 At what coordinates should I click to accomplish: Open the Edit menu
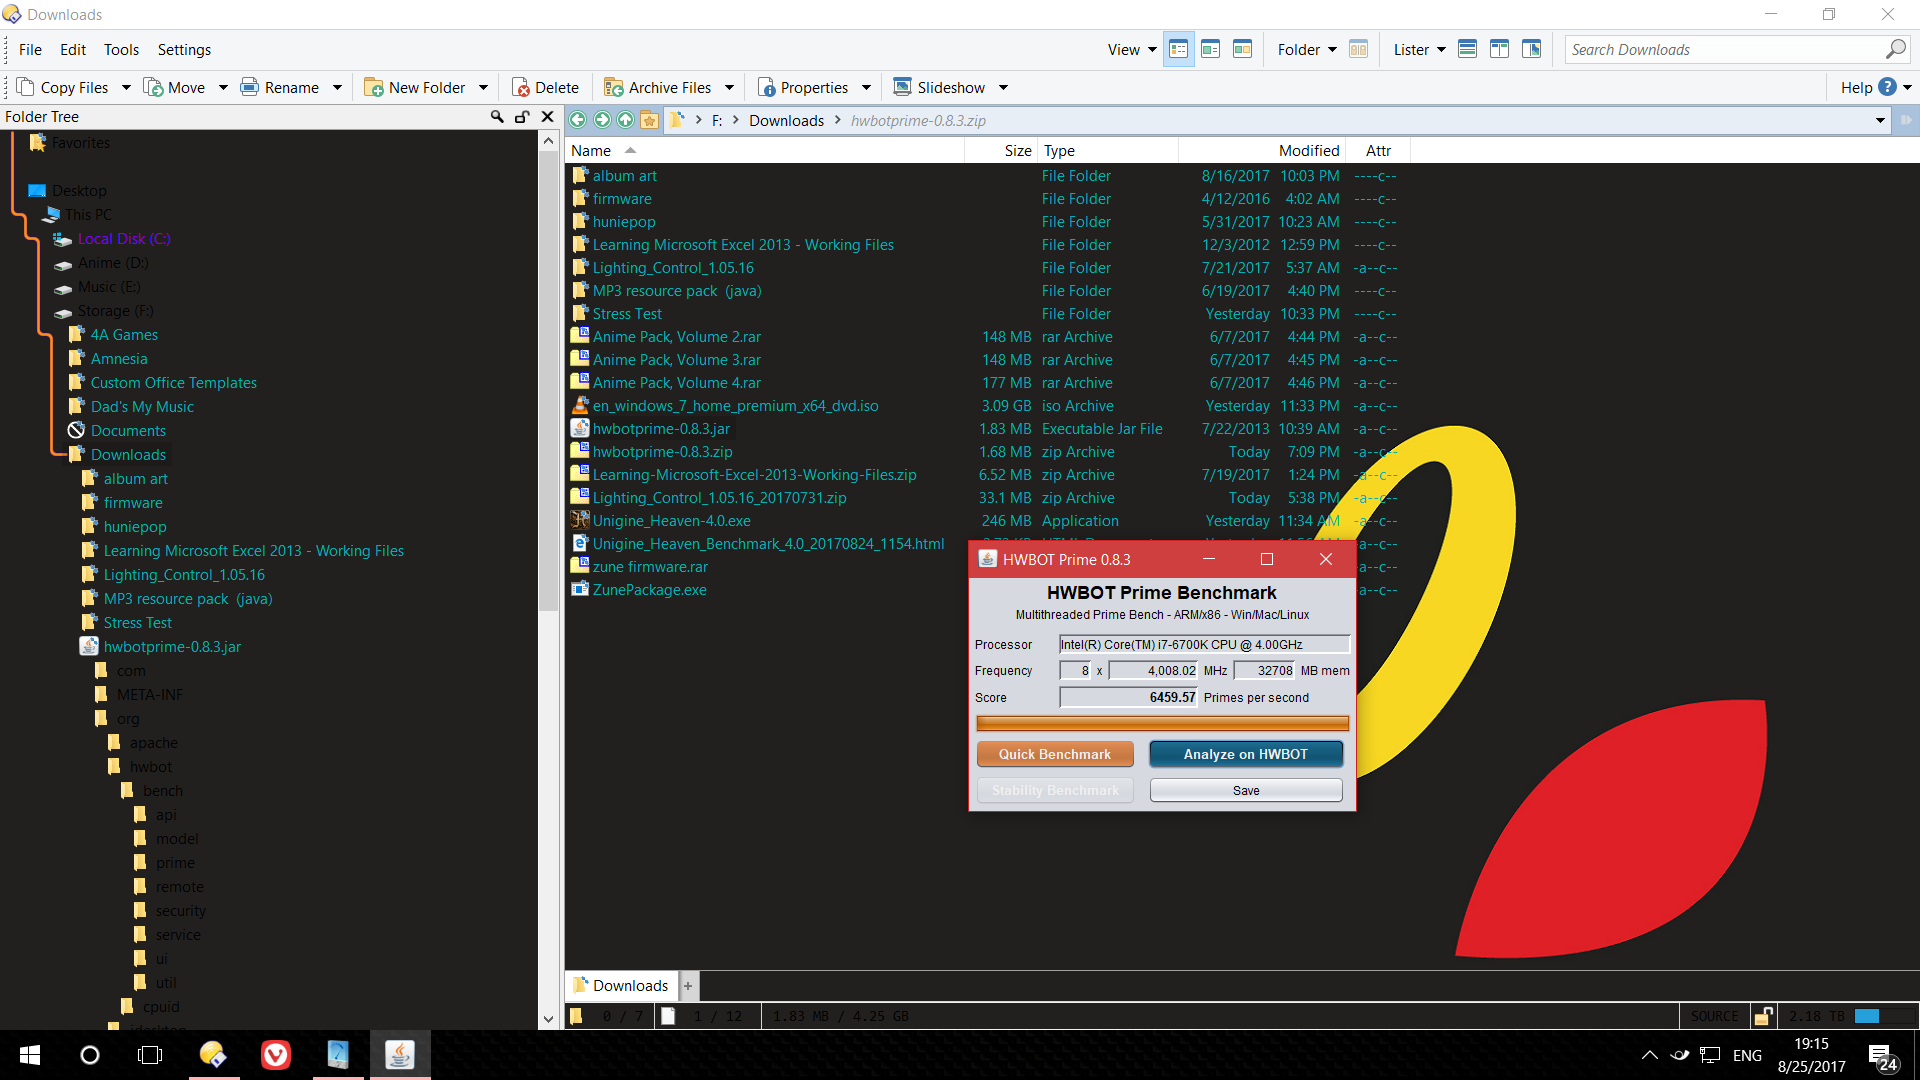coord(73,50)
